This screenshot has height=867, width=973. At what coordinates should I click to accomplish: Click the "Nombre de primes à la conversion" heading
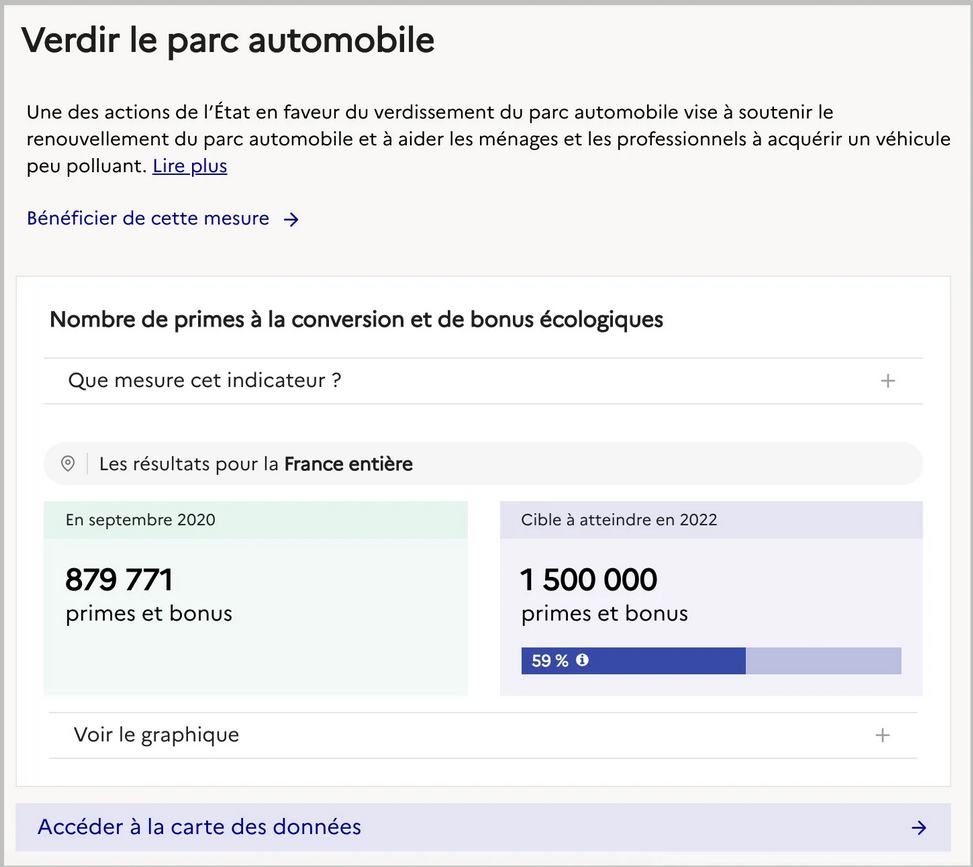click(x=356, y=320)
